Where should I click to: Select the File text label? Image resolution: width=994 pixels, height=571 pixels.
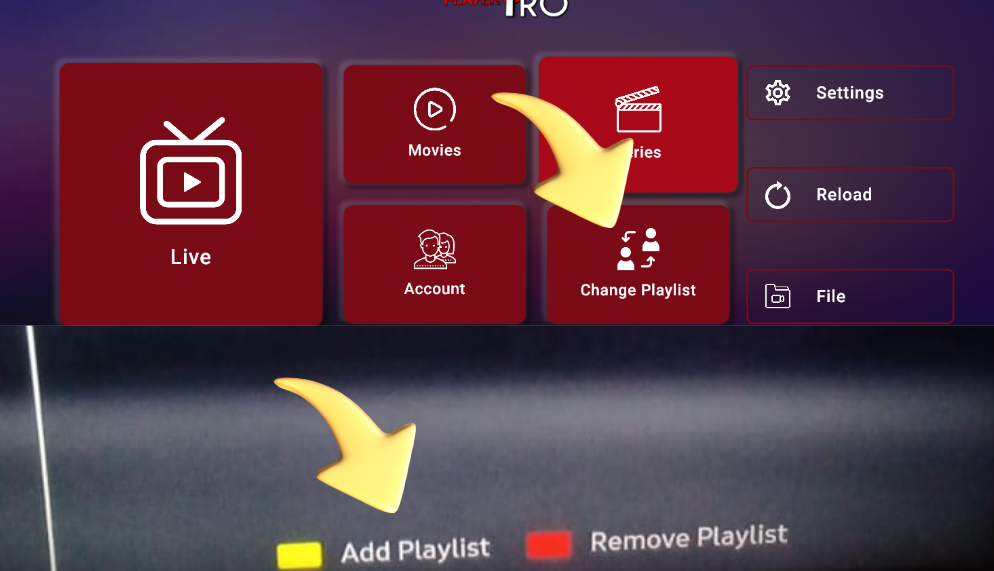pos(830,296)
